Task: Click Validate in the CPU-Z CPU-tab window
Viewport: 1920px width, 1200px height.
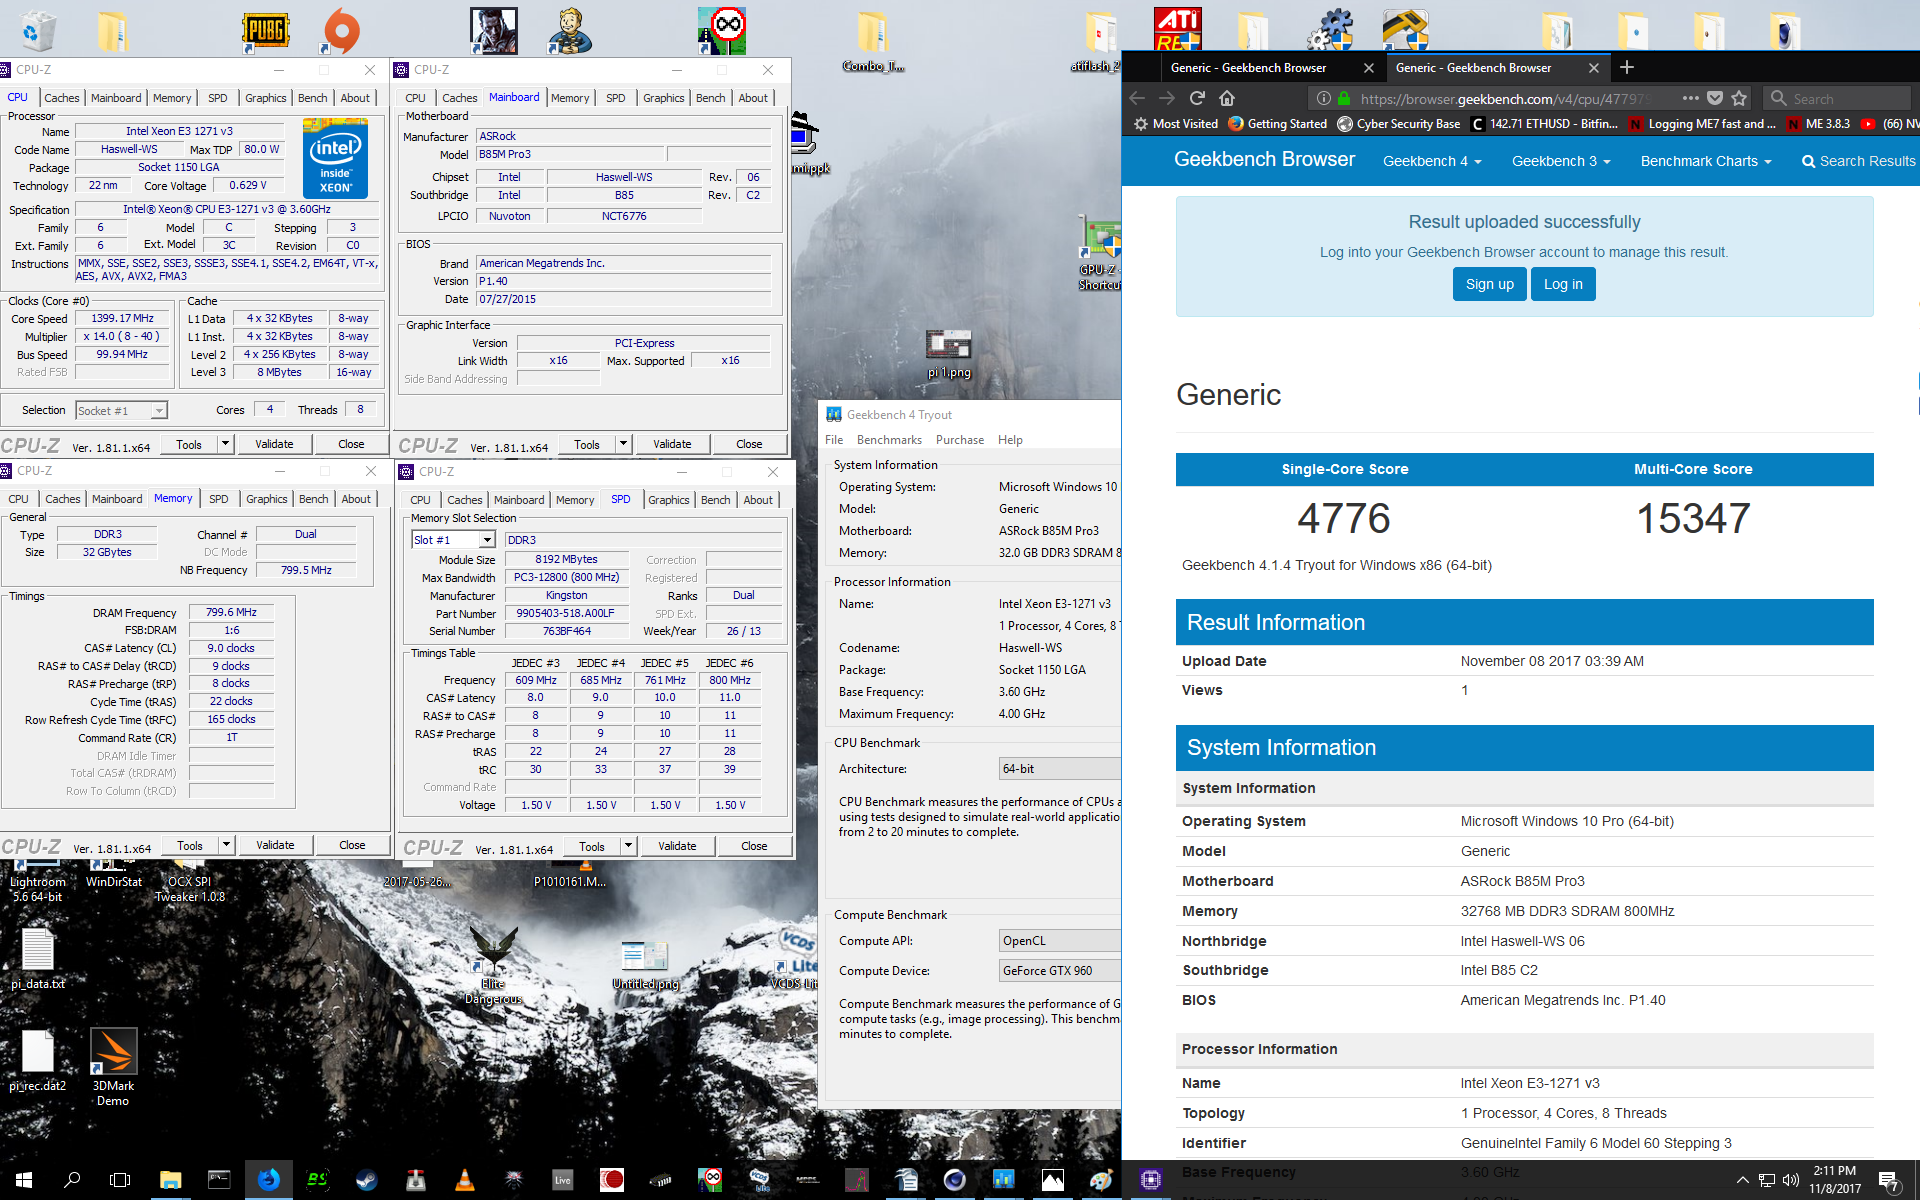Action: tap(274, 444)
